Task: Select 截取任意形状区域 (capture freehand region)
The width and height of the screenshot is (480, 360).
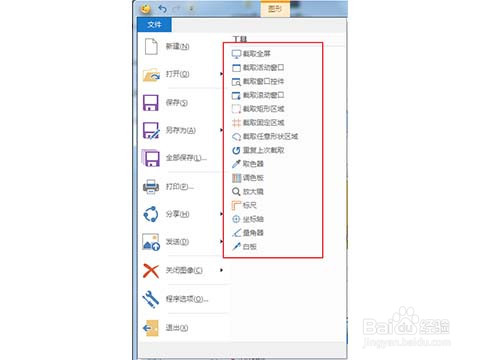Action: point(265,136)
